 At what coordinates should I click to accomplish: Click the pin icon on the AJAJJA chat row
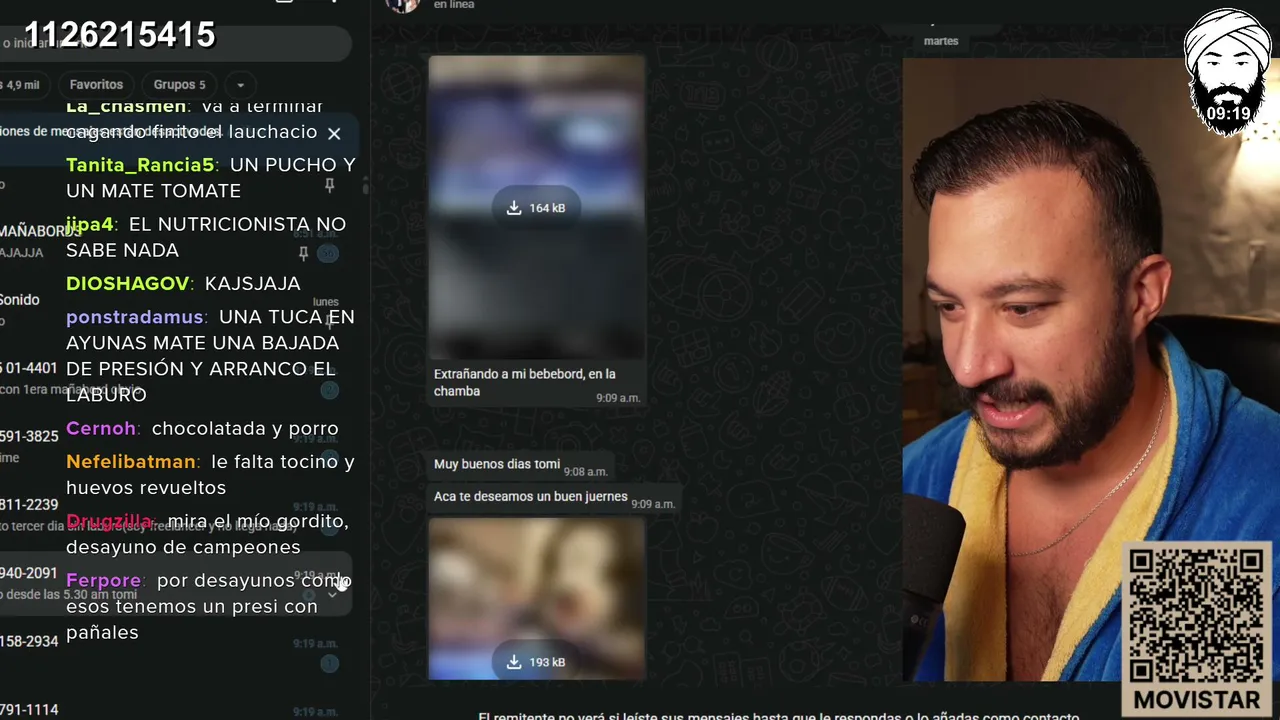tap(304, 254)
